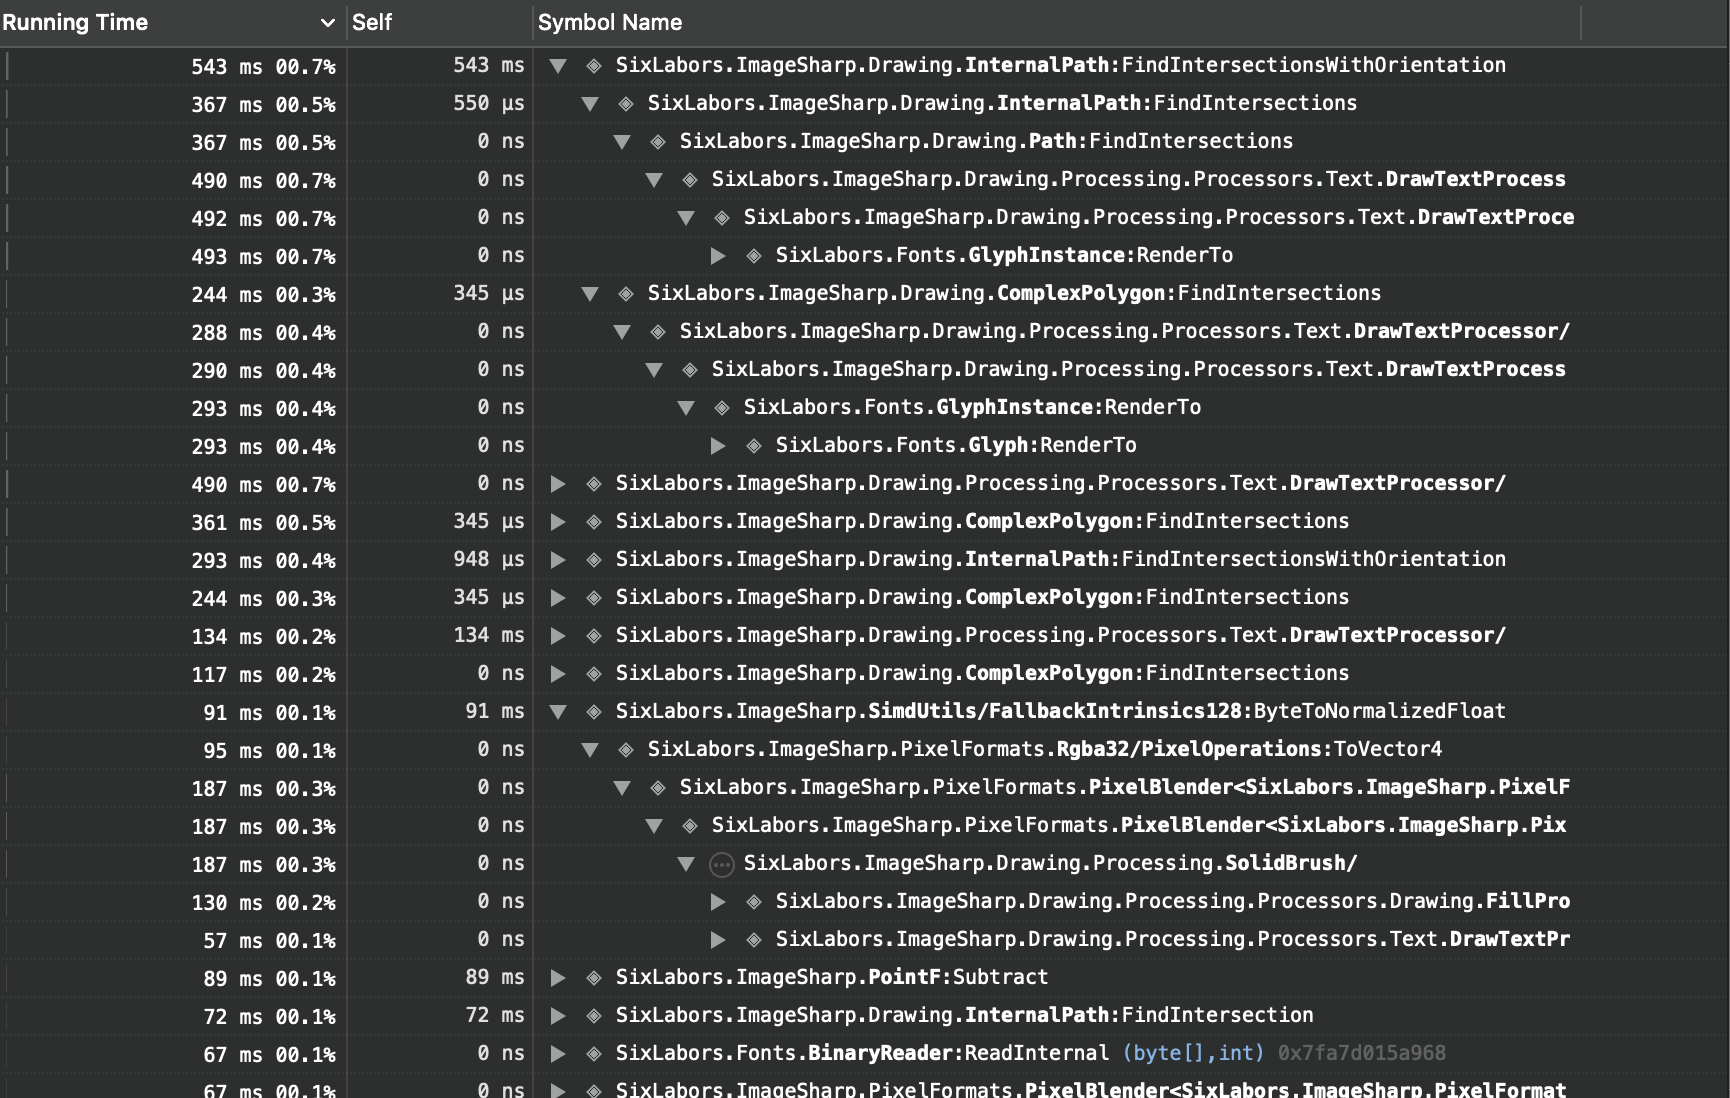Click symbol icon of 72 ms InternalPath:FindIntersection
The height and width of the screenshot is (1098, 1730).
point(594,1016)
